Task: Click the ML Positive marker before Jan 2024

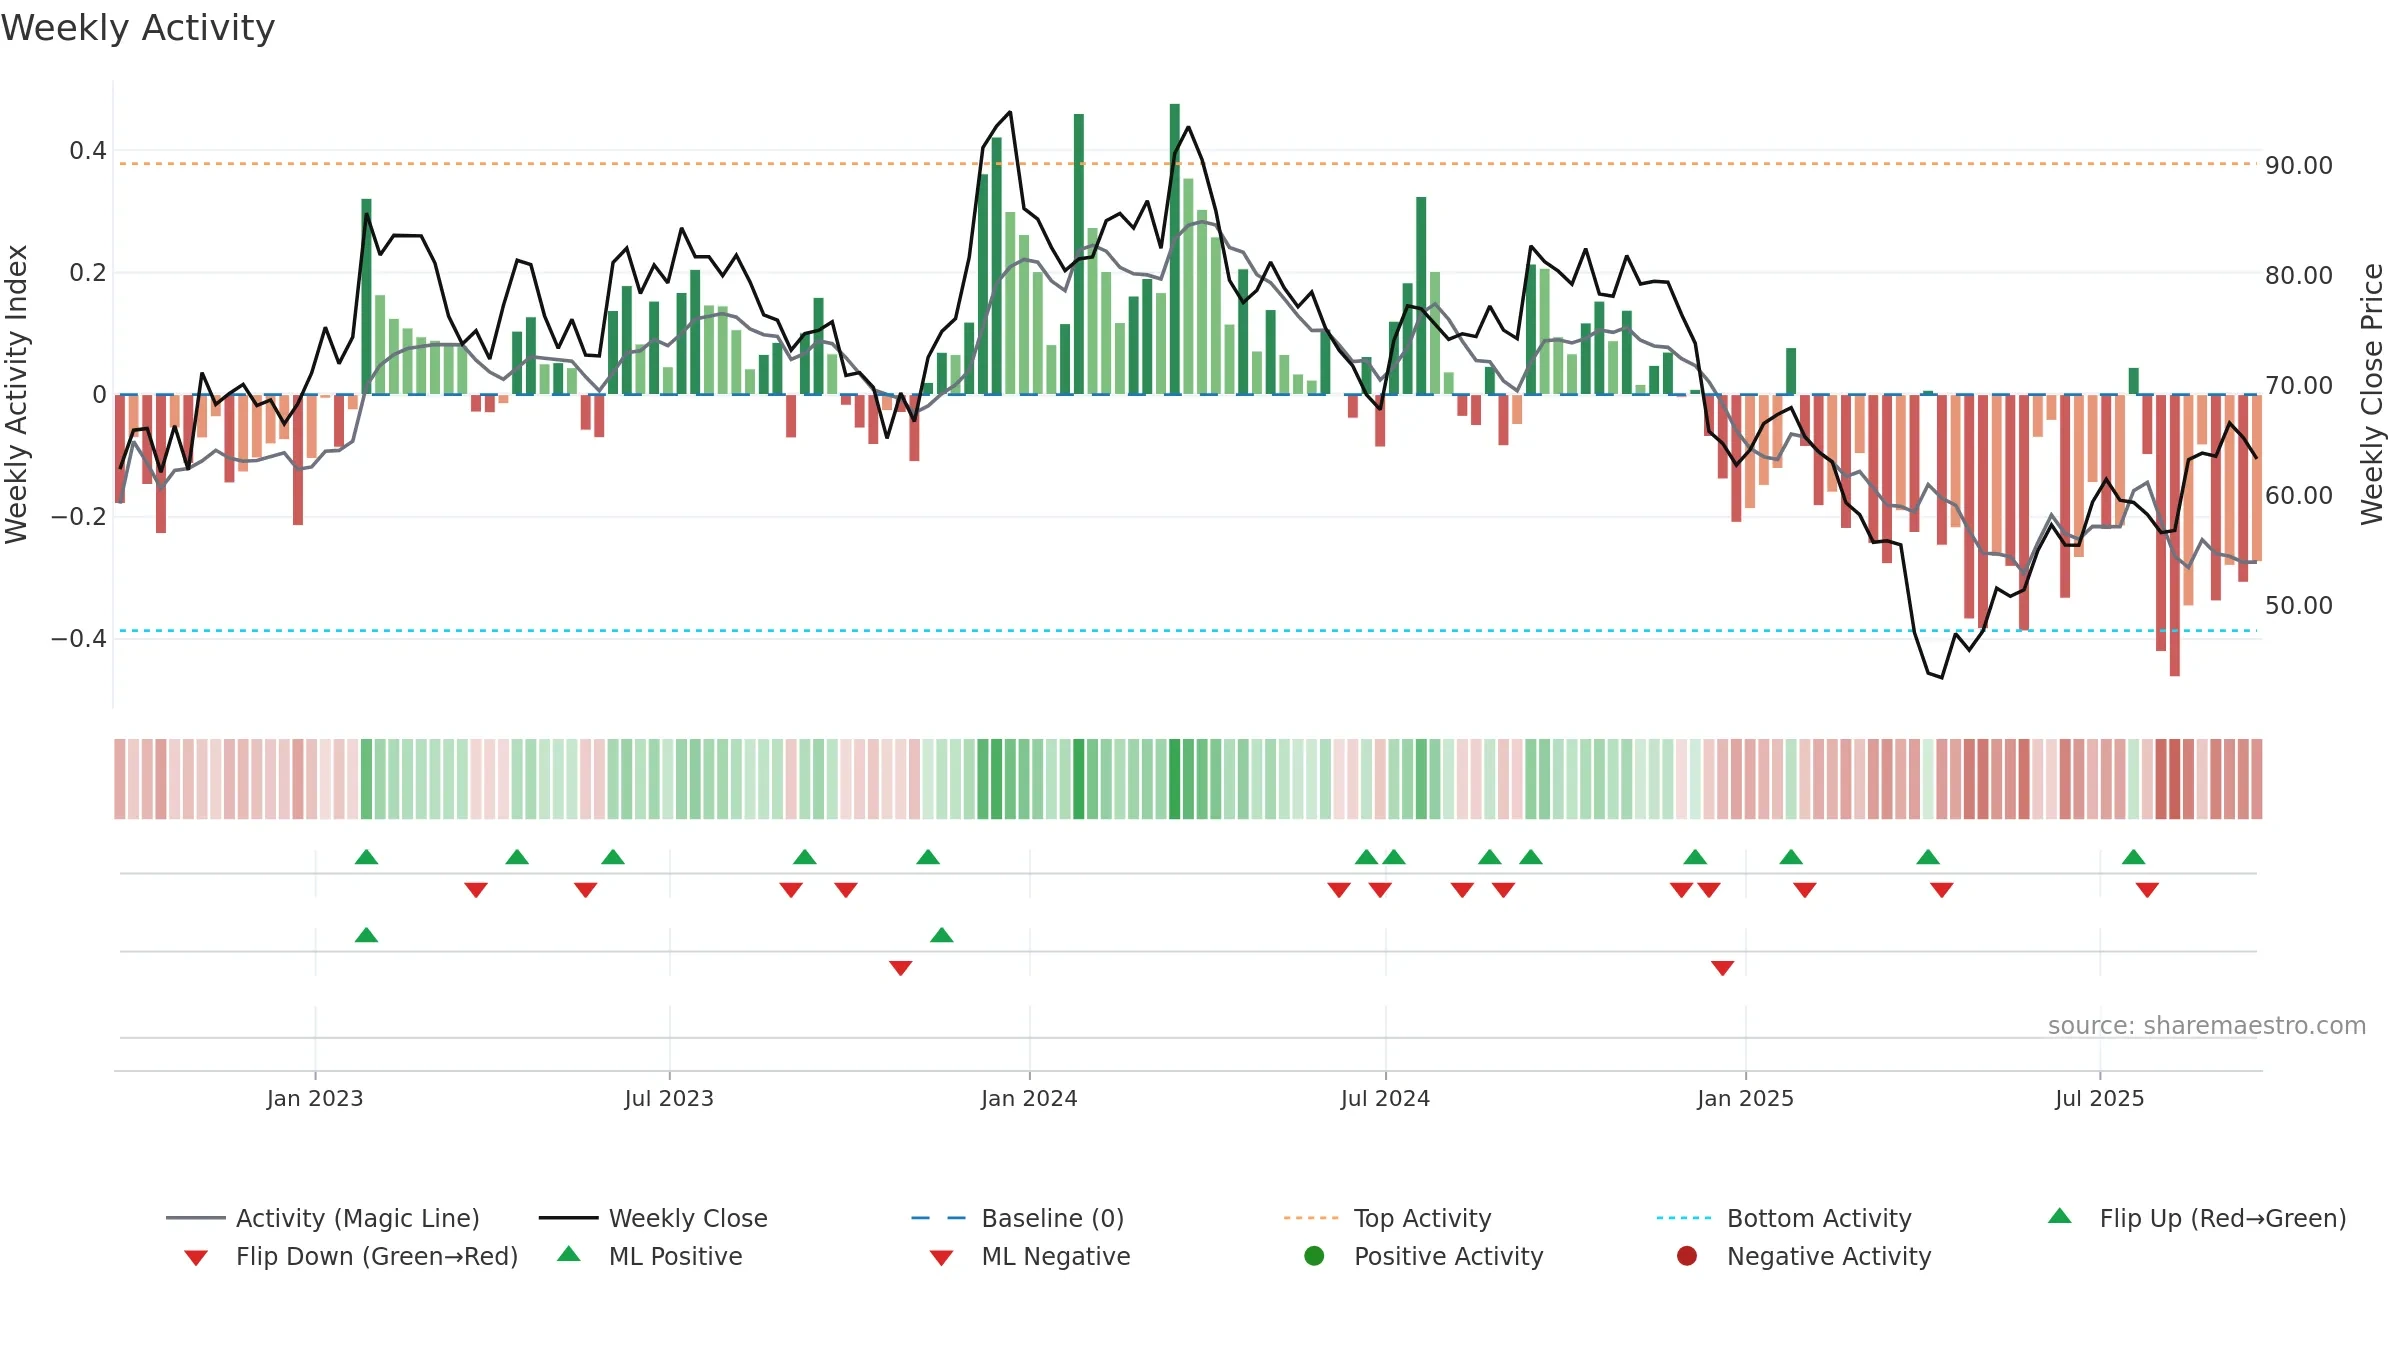Action: click(942, 935)
